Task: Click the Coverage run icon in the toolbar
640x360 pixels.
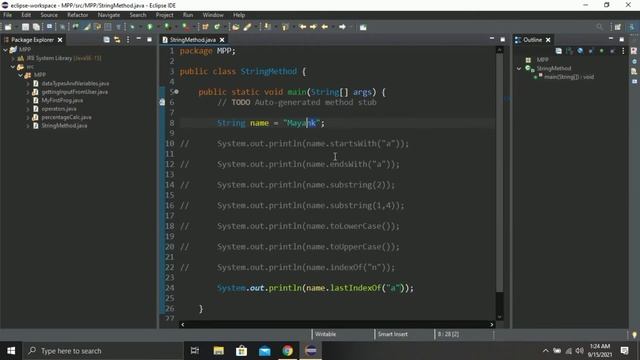Action: coord(167,27)
